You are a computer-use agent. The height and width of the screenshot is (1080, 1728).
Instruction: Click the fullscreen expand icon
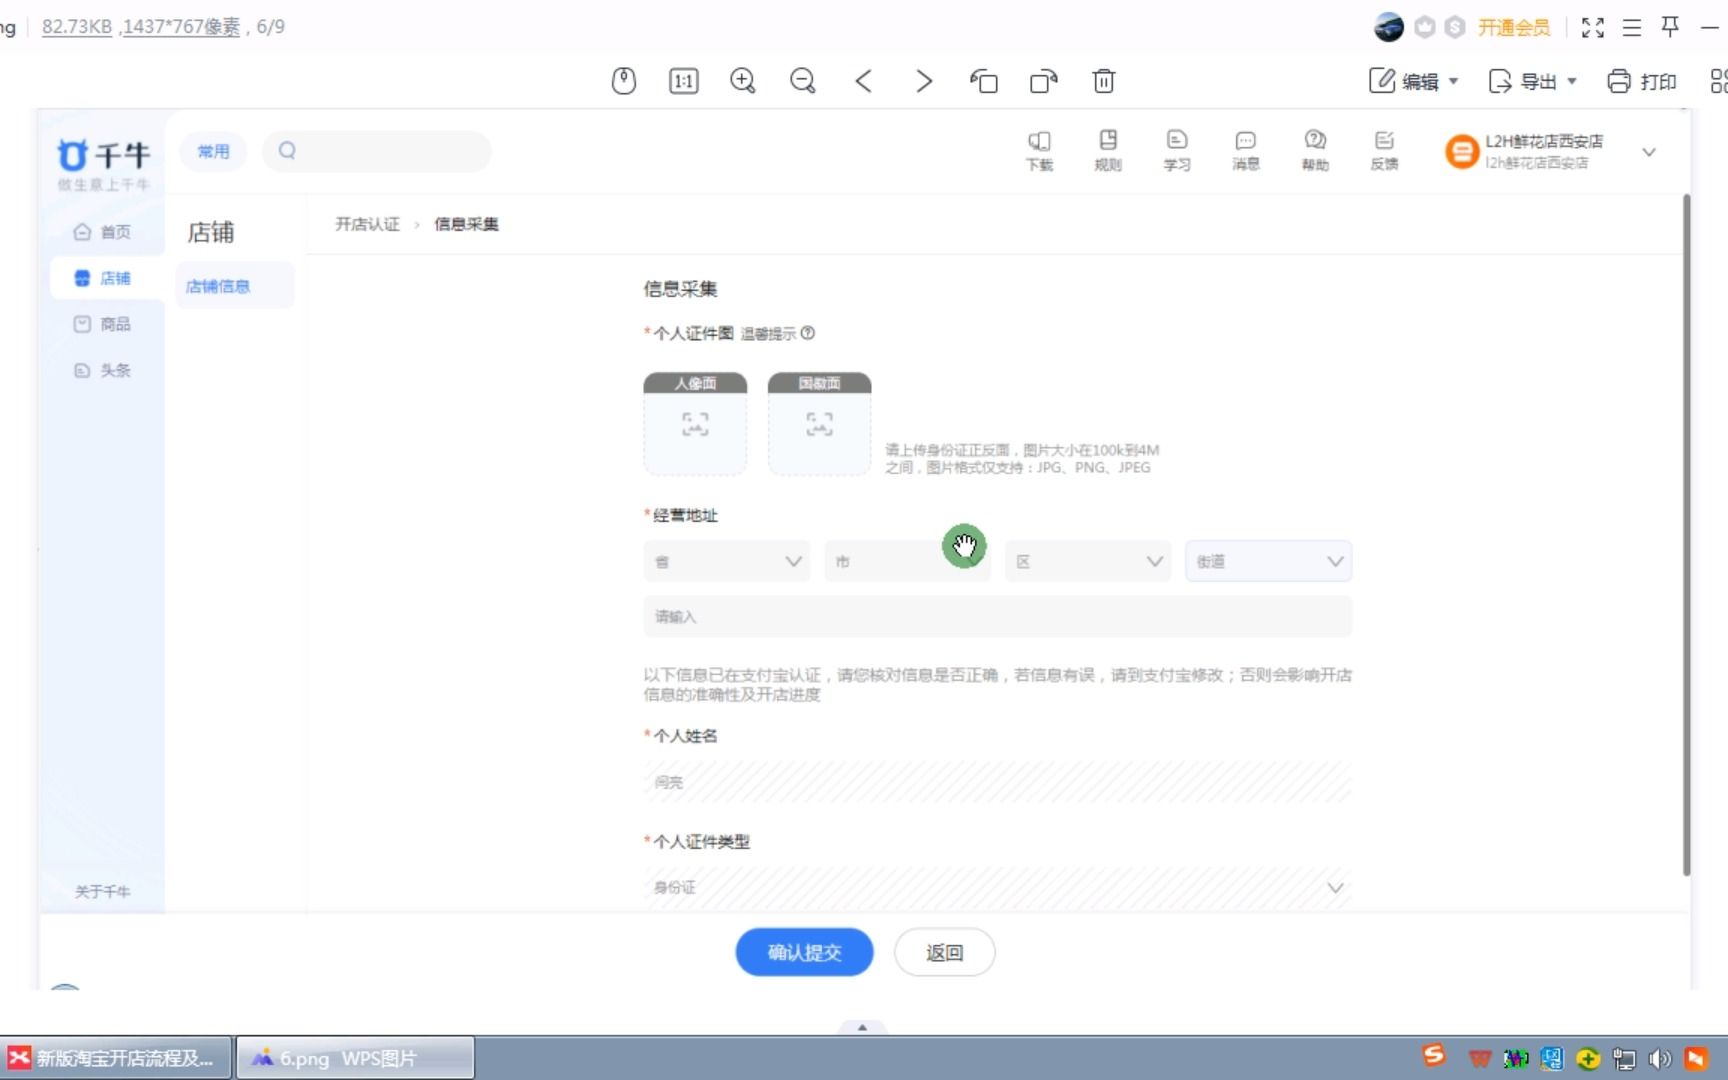[1593, 27]
